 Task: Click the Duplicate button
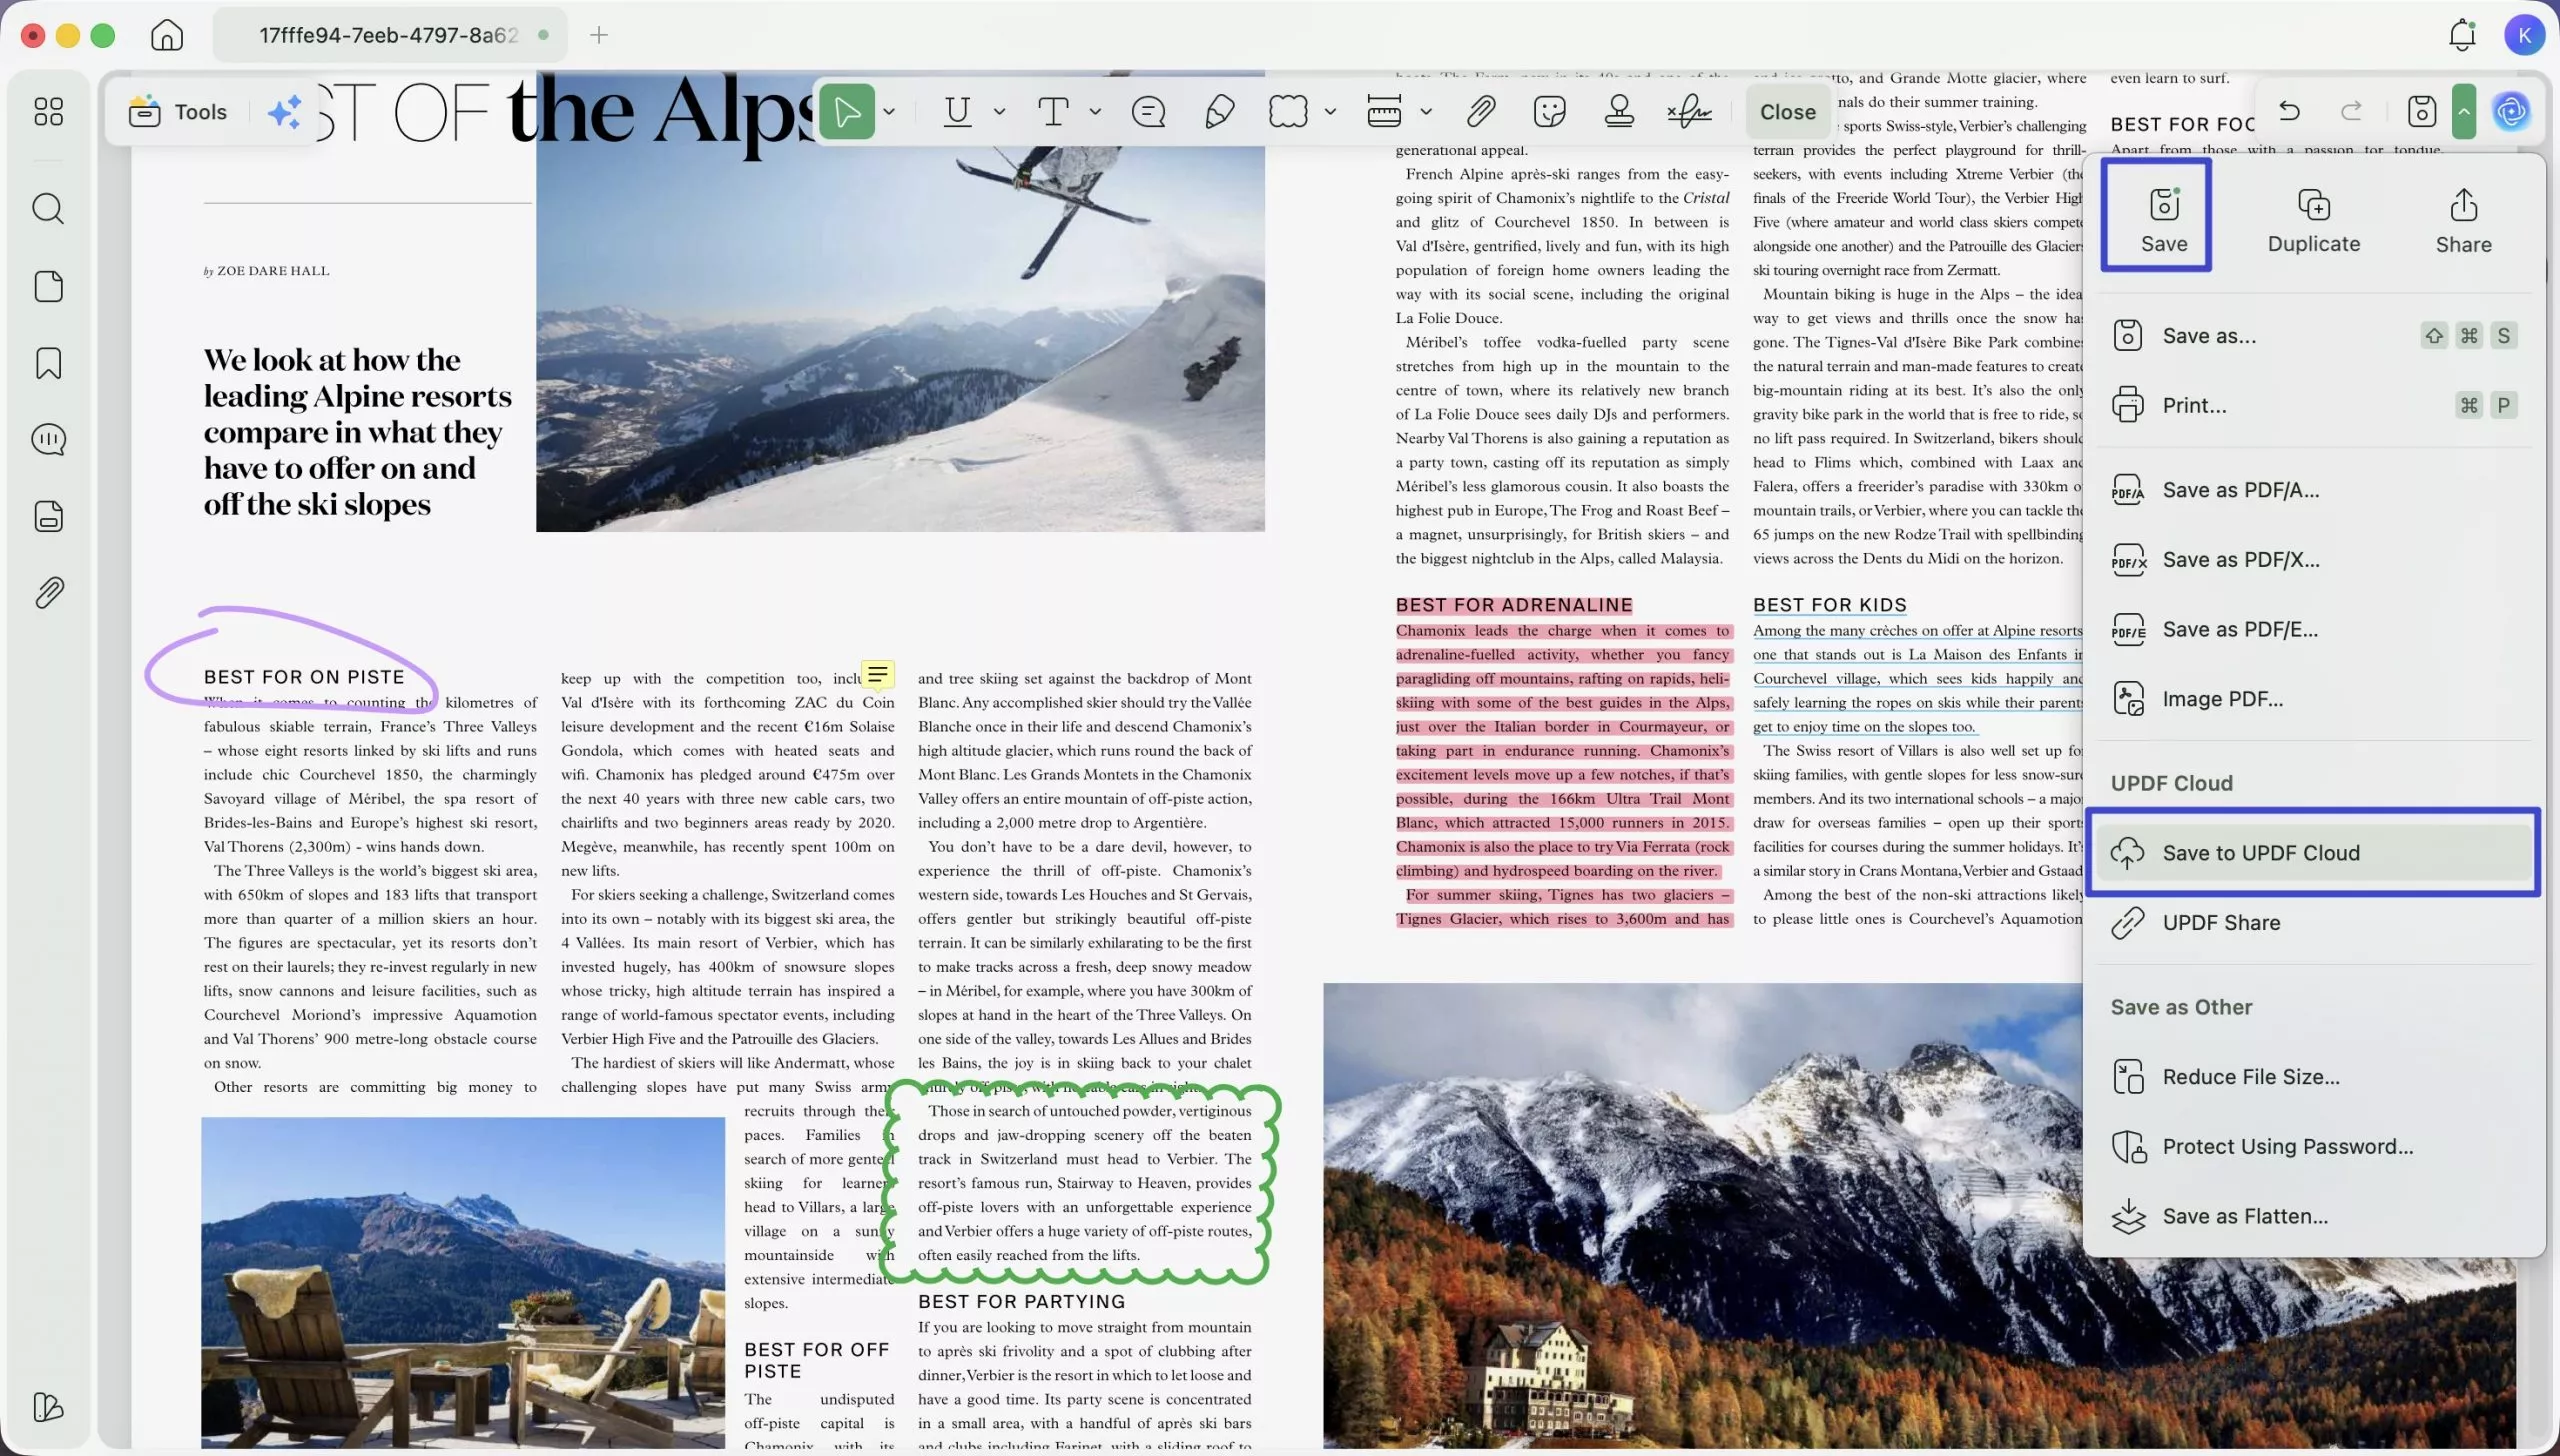point(2313,221)
